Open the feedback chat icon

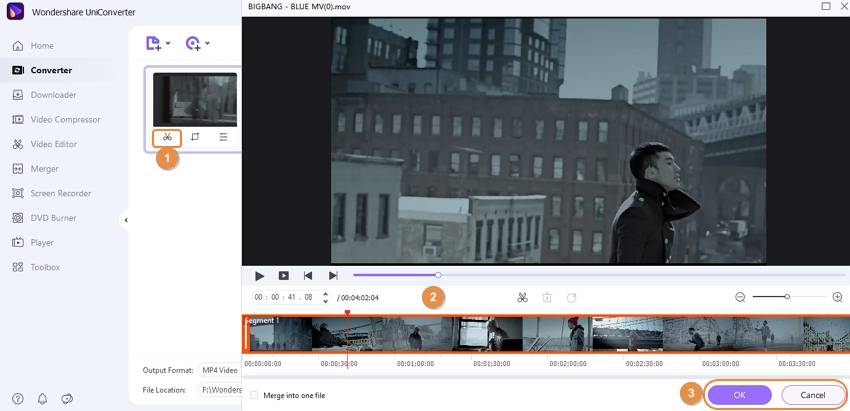(67, 399)
